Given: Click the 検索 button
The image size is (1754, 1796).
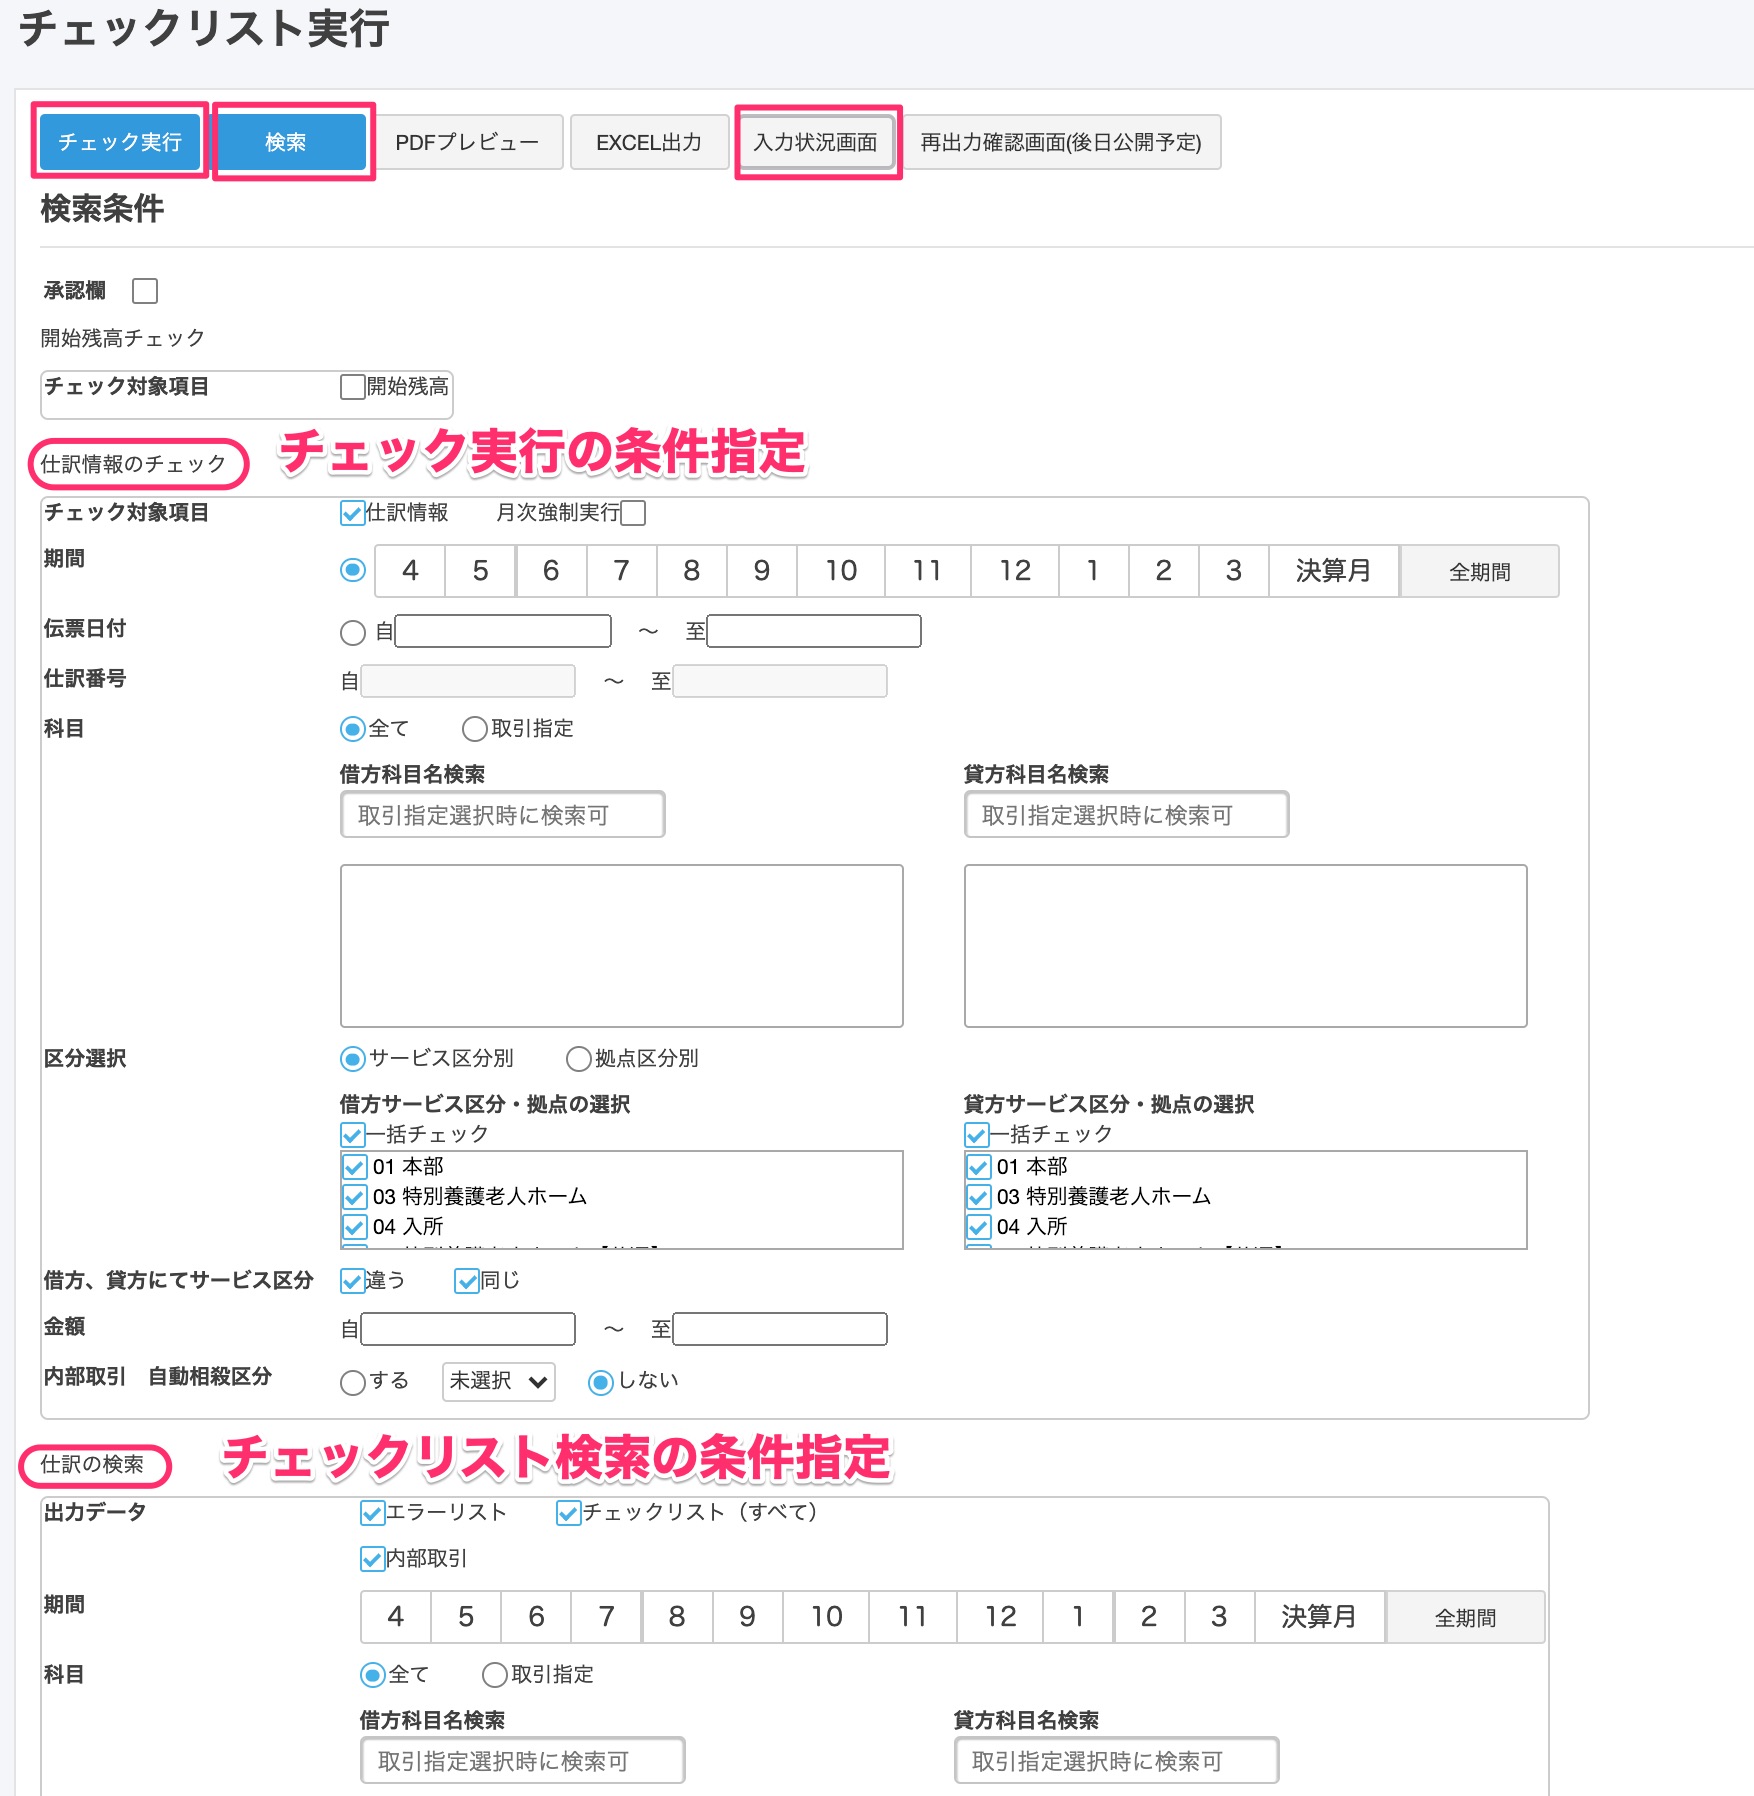Looking at the screenshot, I should pos(291,142).
